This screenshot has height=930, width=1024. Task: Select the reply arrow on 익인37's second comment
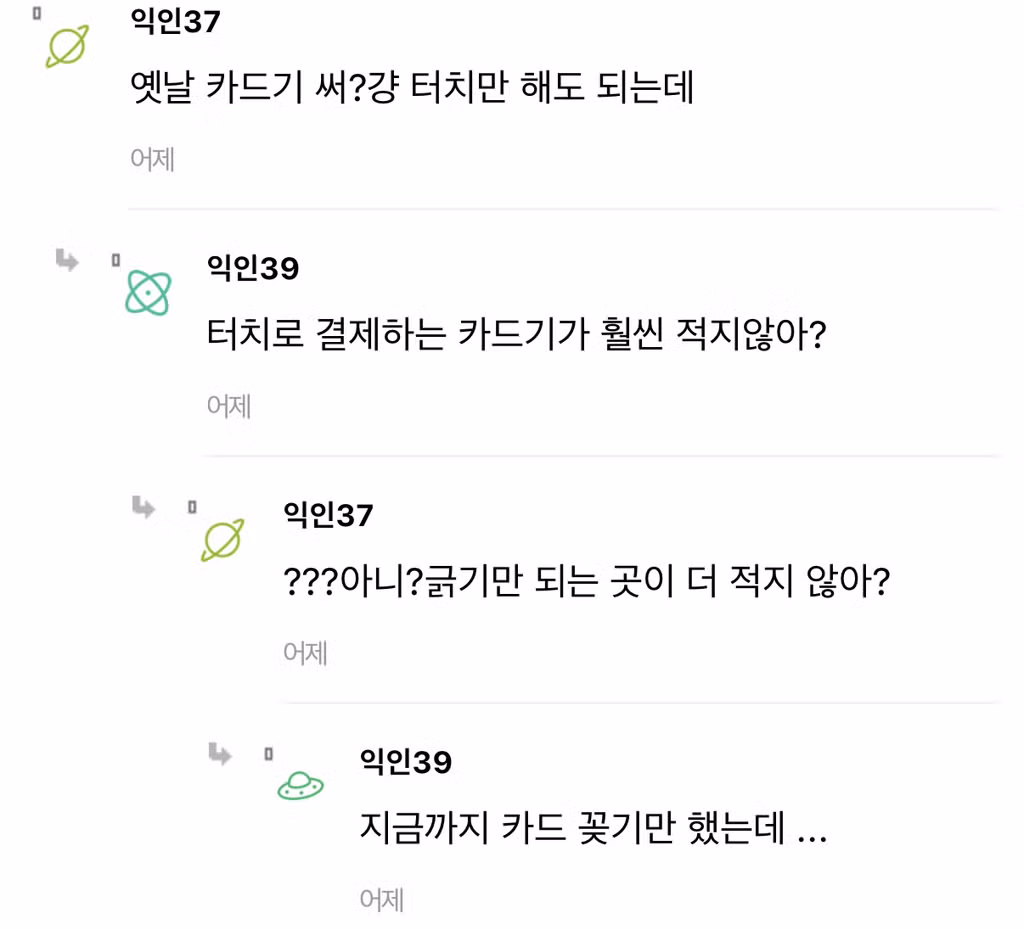click(x=144, y=508)
